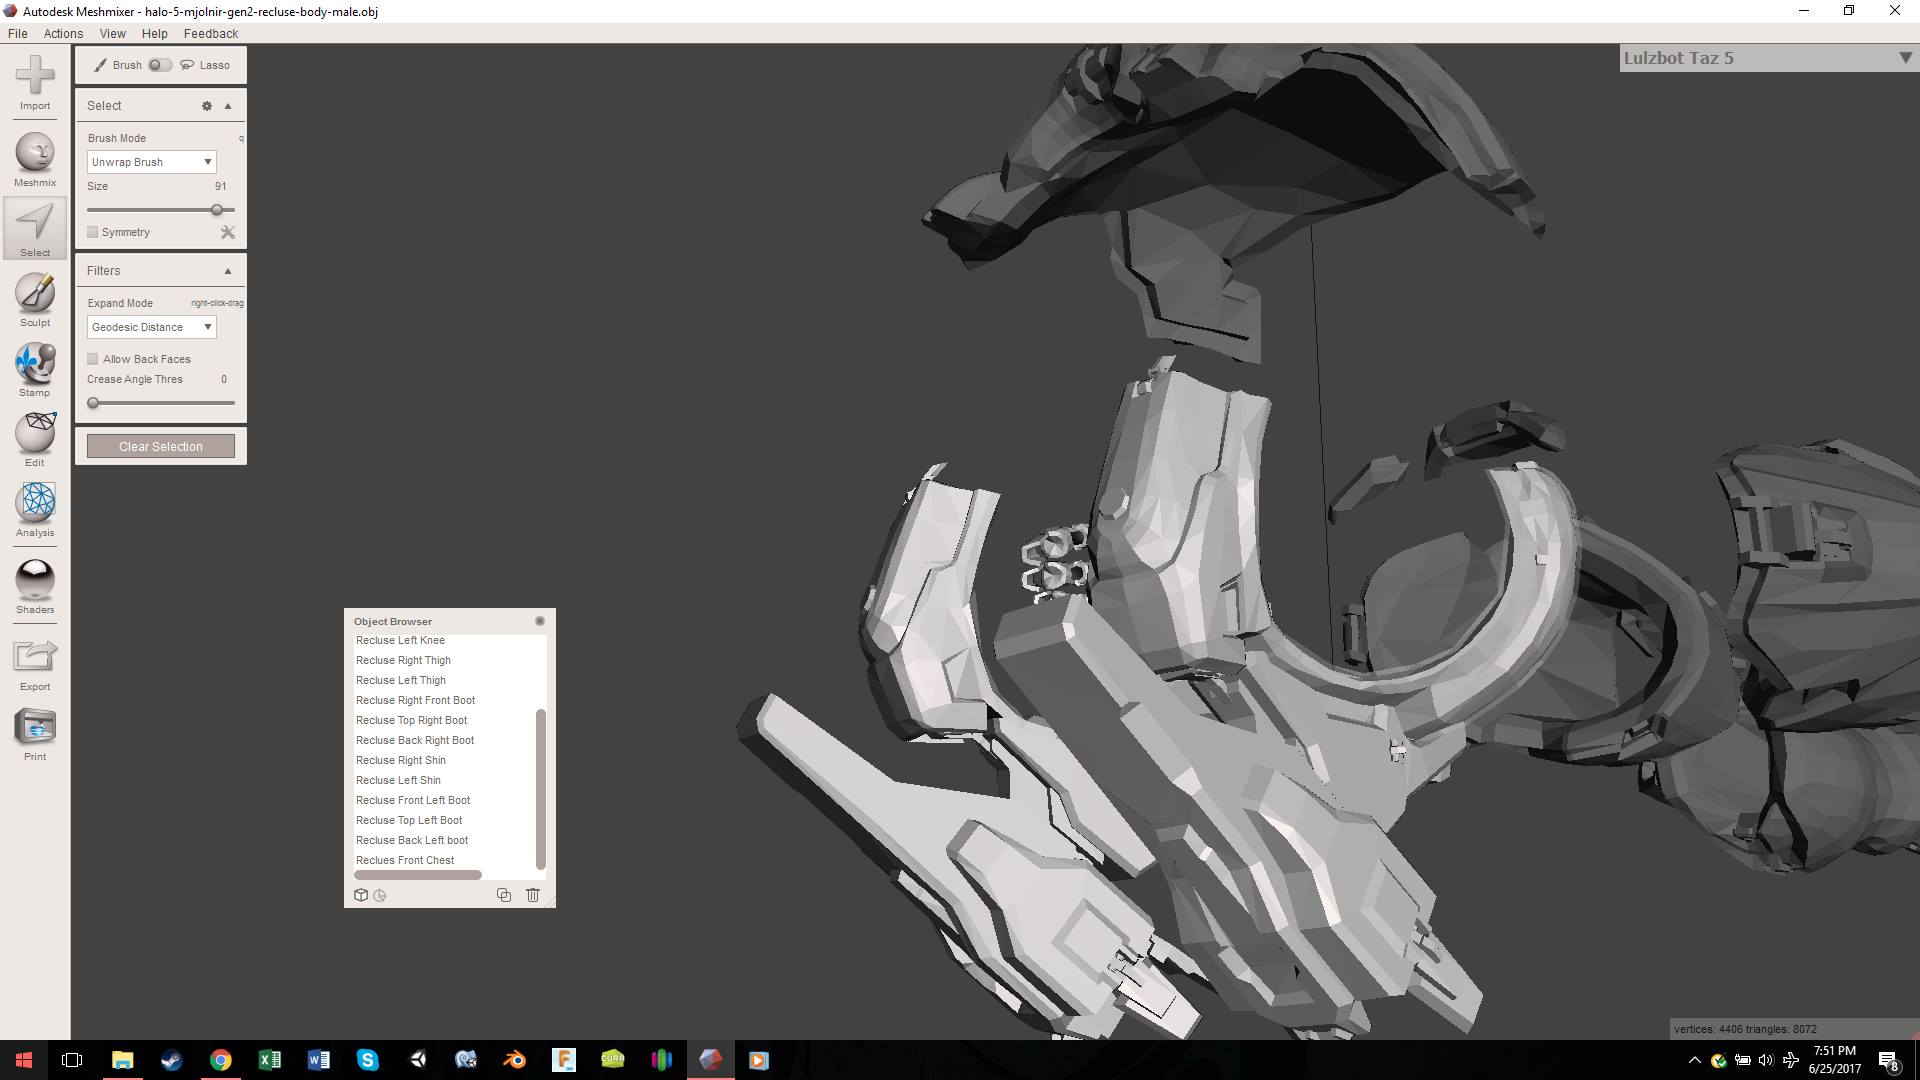1920x1080 pixels.
Task: Select the Lasso selection option
Action: pos(205,65)
